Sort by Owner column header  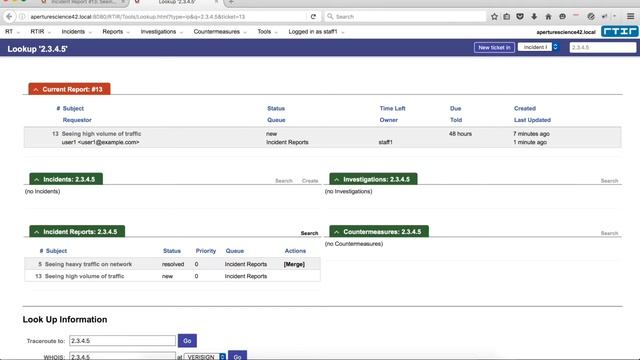coord(389,120)
